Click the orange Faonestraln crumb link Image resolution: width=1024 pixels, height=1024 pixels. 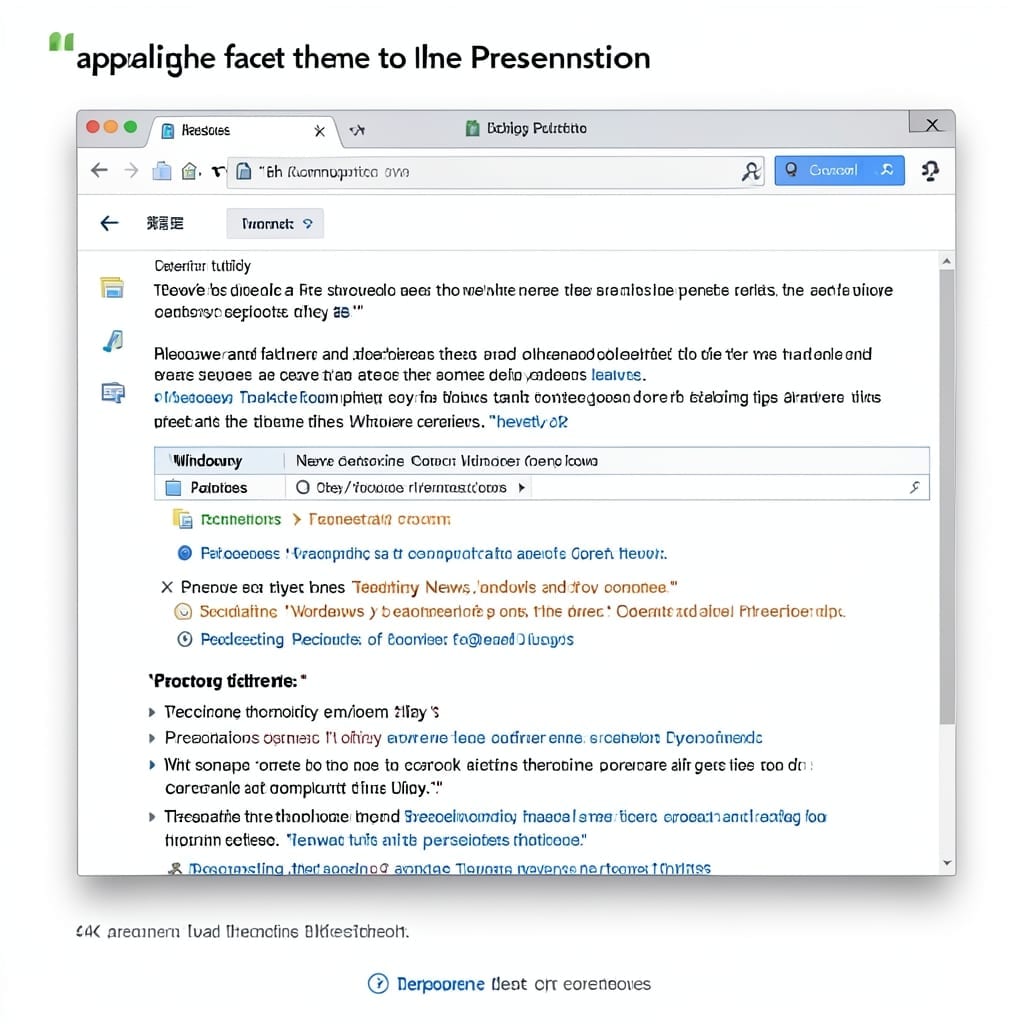(x=379, y=519)
